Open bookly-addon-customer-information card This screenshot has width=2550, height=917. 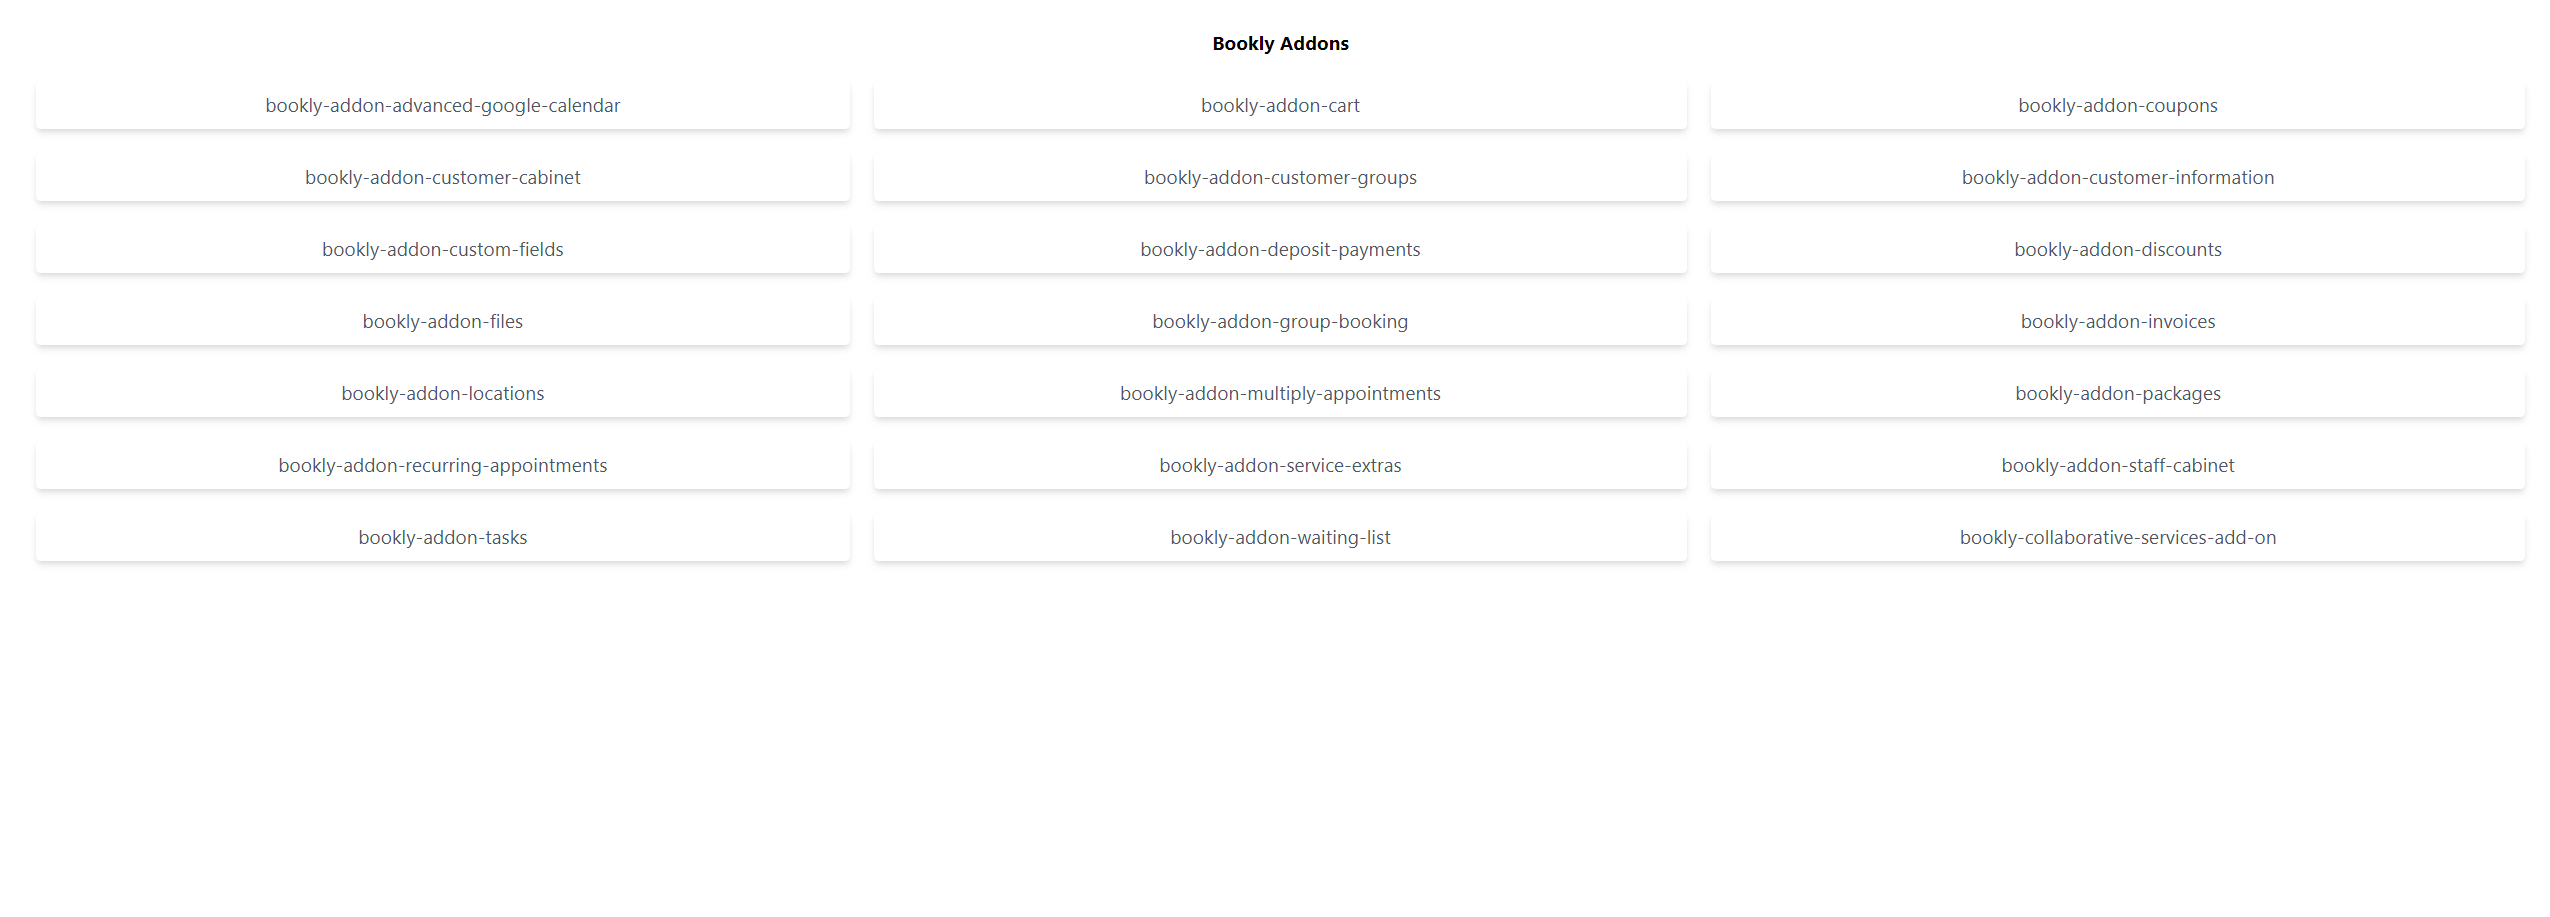pyautogui.click(x=2117, y=178)
